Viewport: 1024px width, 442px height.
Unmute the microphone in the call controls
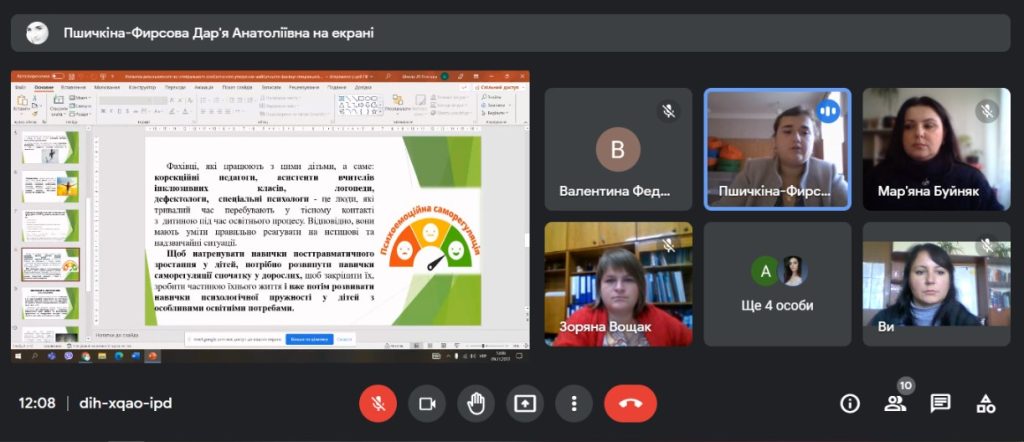click(x=378, y=403)
